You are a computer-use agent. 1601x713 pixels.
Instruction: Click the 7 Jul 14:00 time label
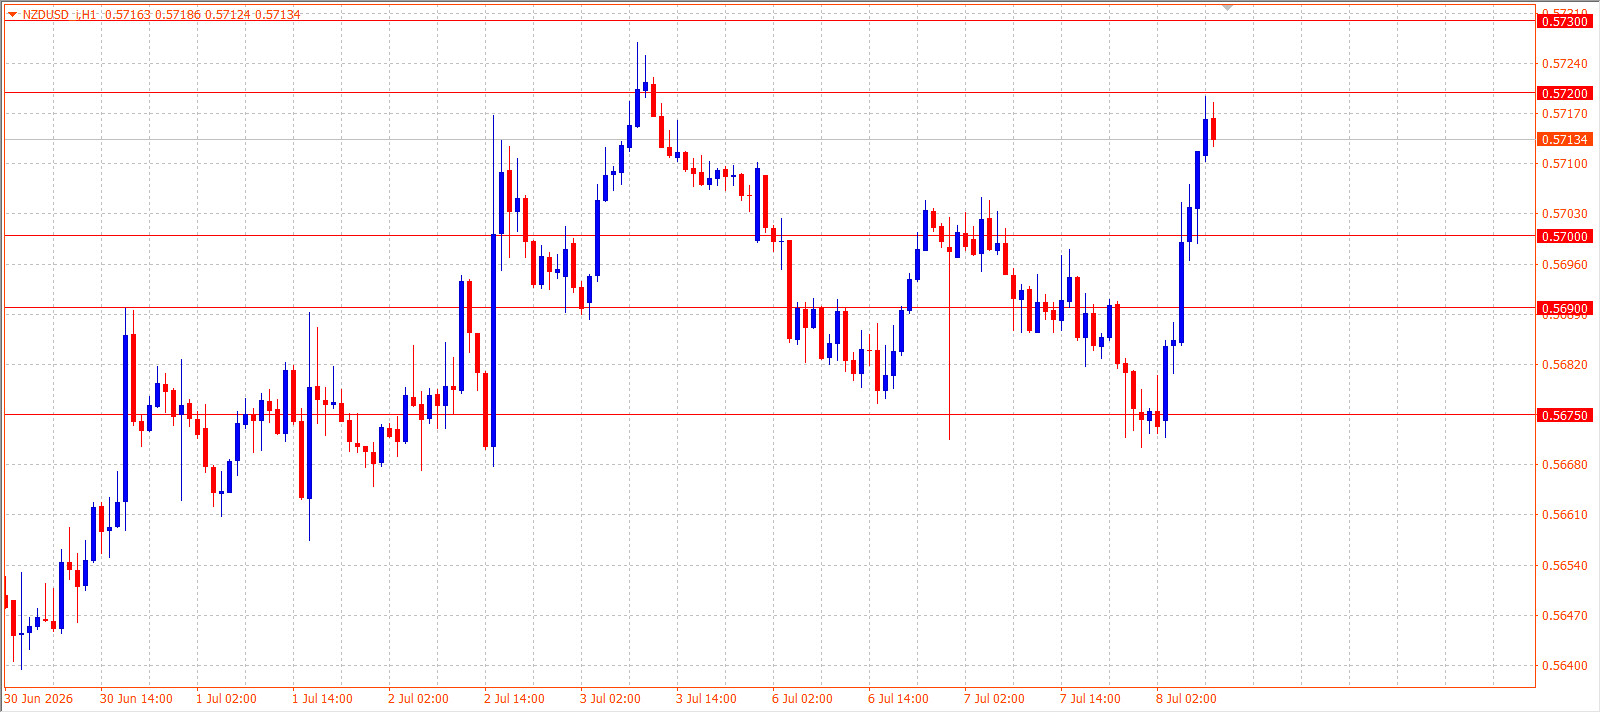tap(1090, 699)
